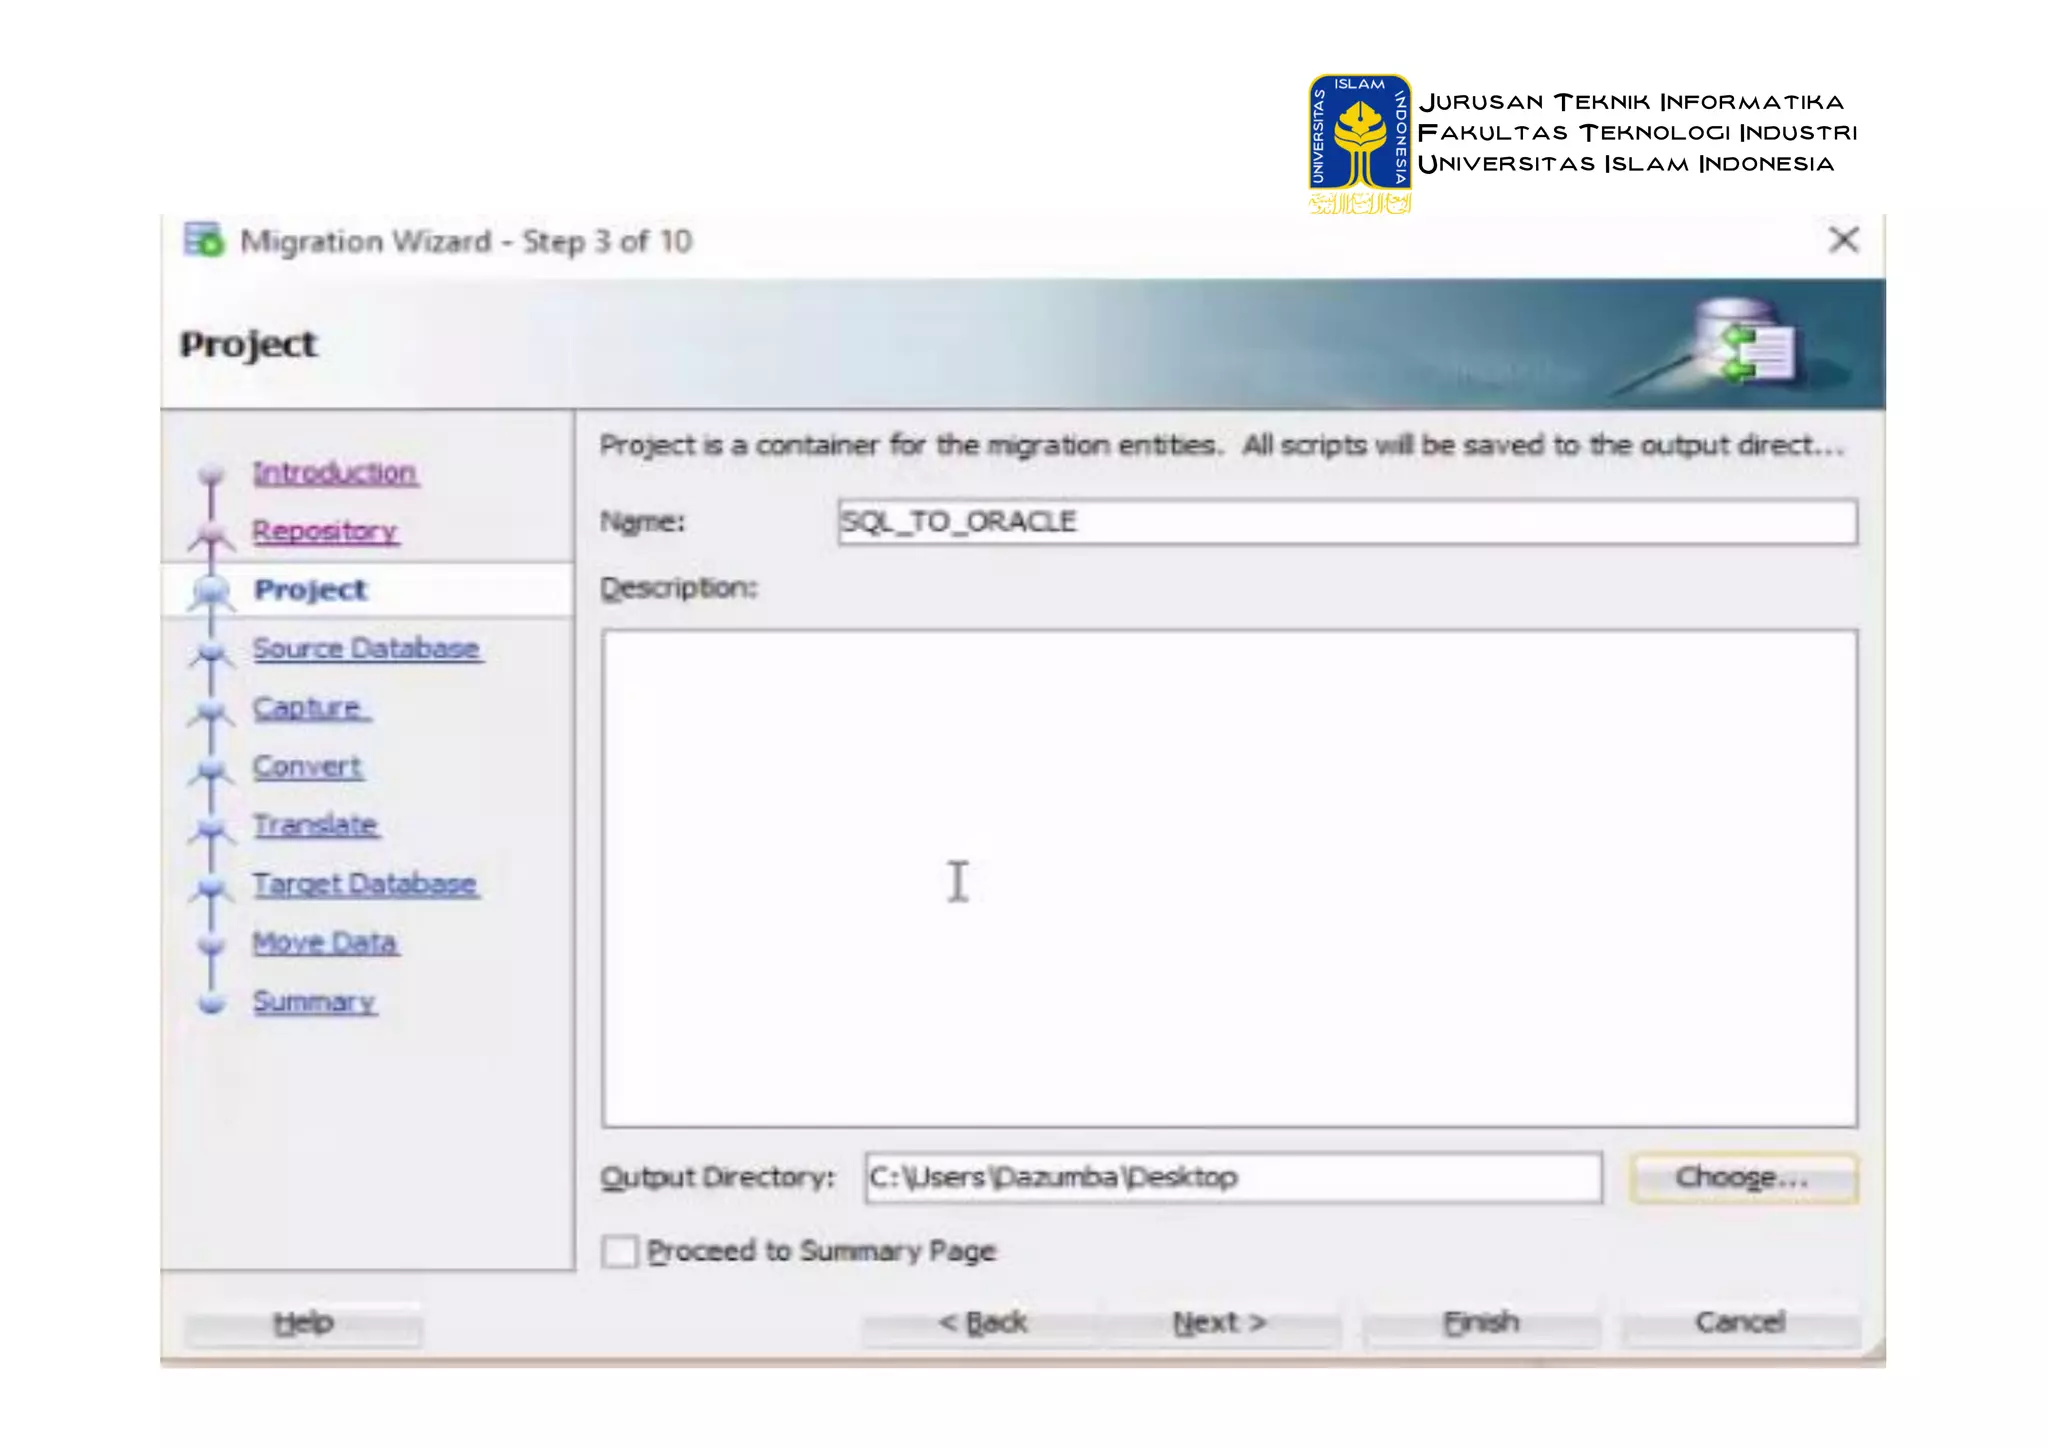Close the Migration Wizard dialog
2048x1448 pixels.
tap(1843, 240)
